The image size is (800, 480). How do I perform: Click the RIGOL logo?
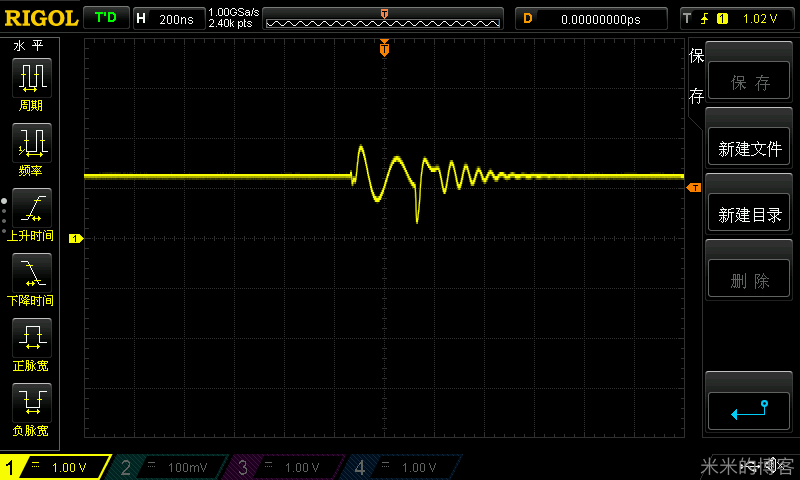pyautogui.click(x=40, y=18)
